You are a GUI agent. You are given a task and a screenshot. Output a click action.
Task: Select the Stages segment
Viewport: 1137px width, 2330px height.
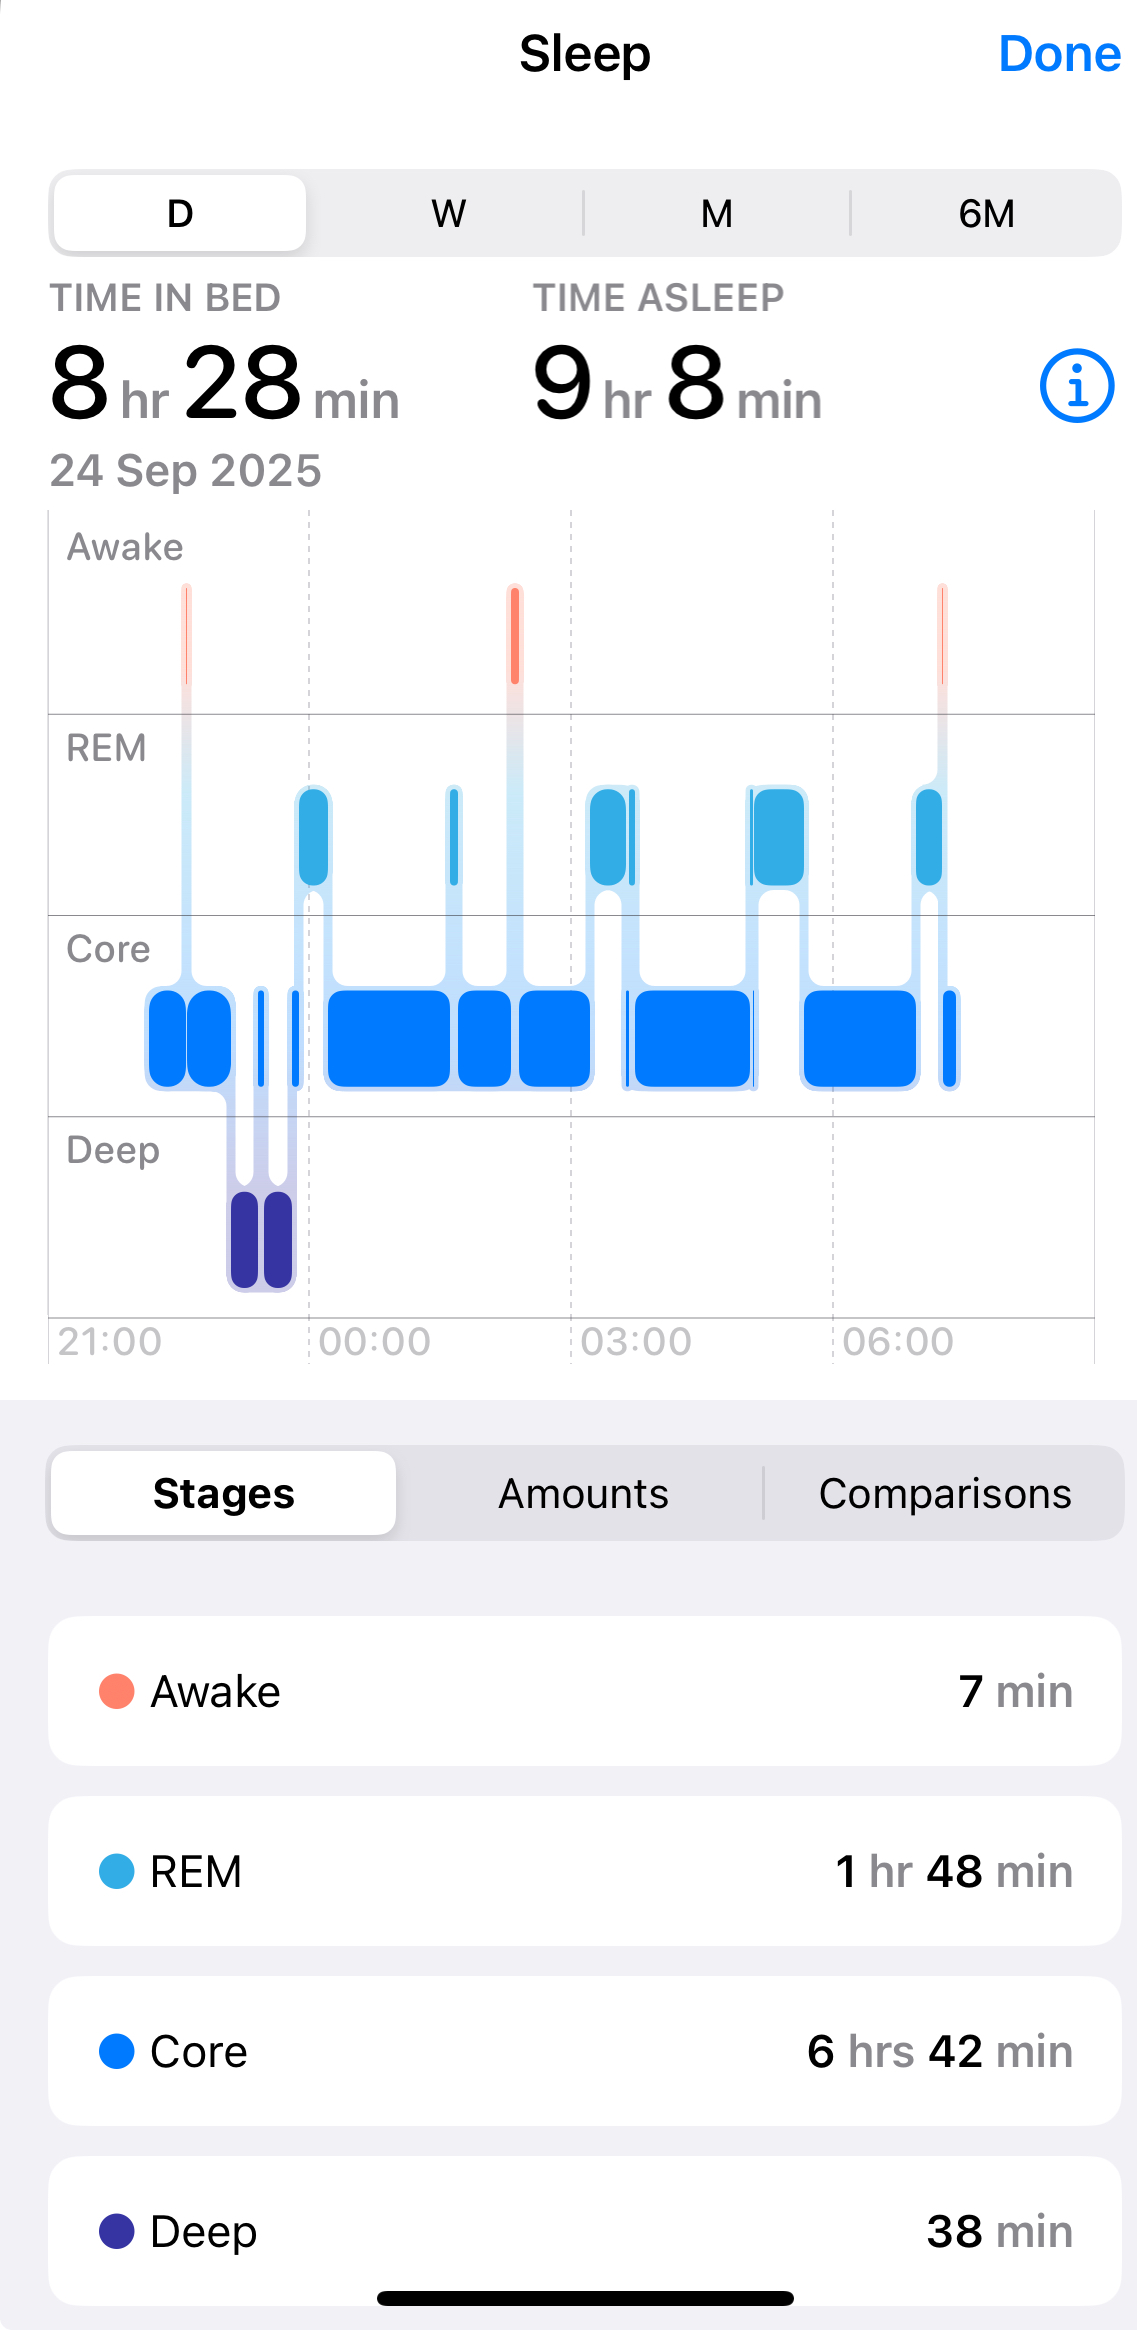(224, 1493)
